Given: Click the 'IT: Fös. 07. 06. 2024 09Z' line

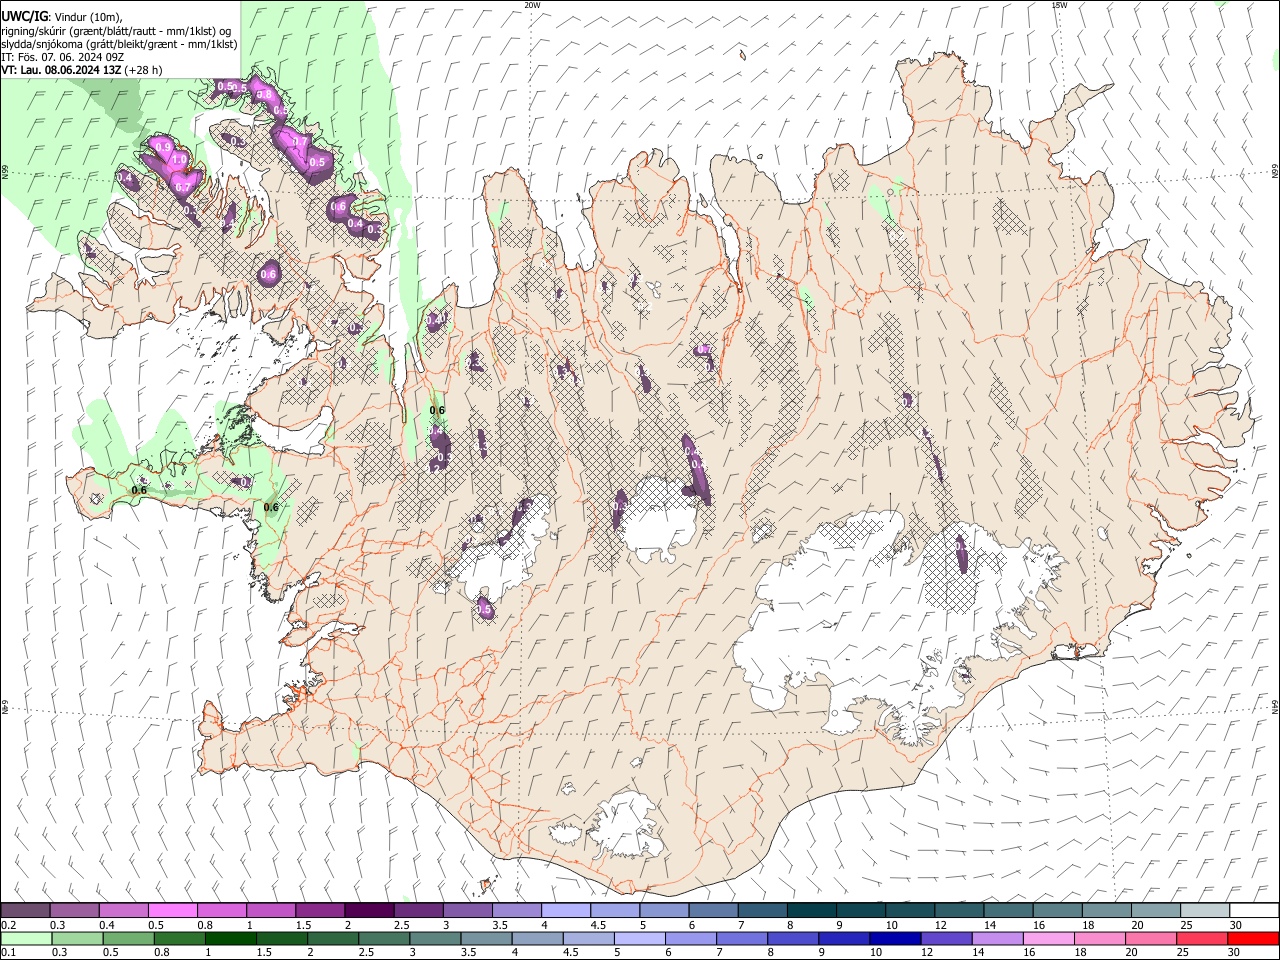Looking at the screenshot, I should point(62,57).
